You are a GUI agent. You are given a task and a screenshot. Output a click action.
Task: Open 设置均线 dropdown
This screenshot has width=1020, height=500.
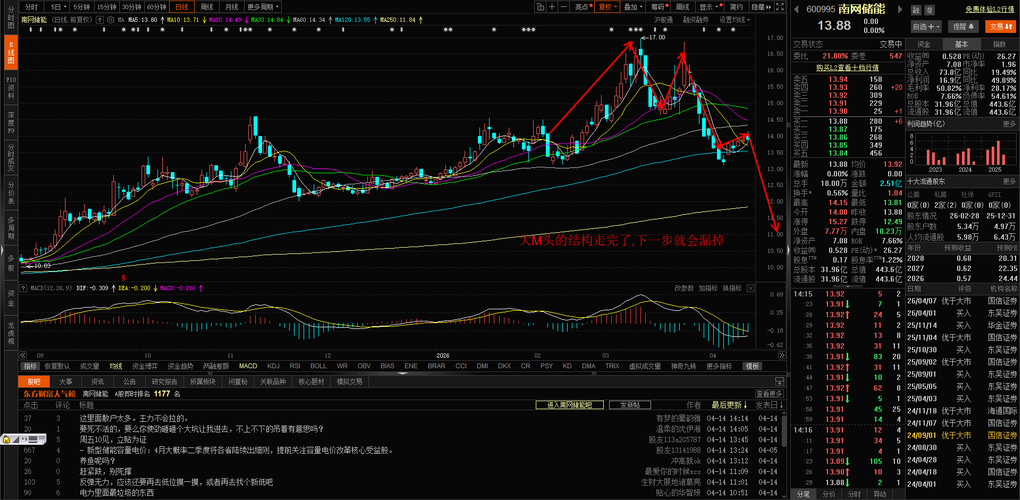tap(734, 20)
